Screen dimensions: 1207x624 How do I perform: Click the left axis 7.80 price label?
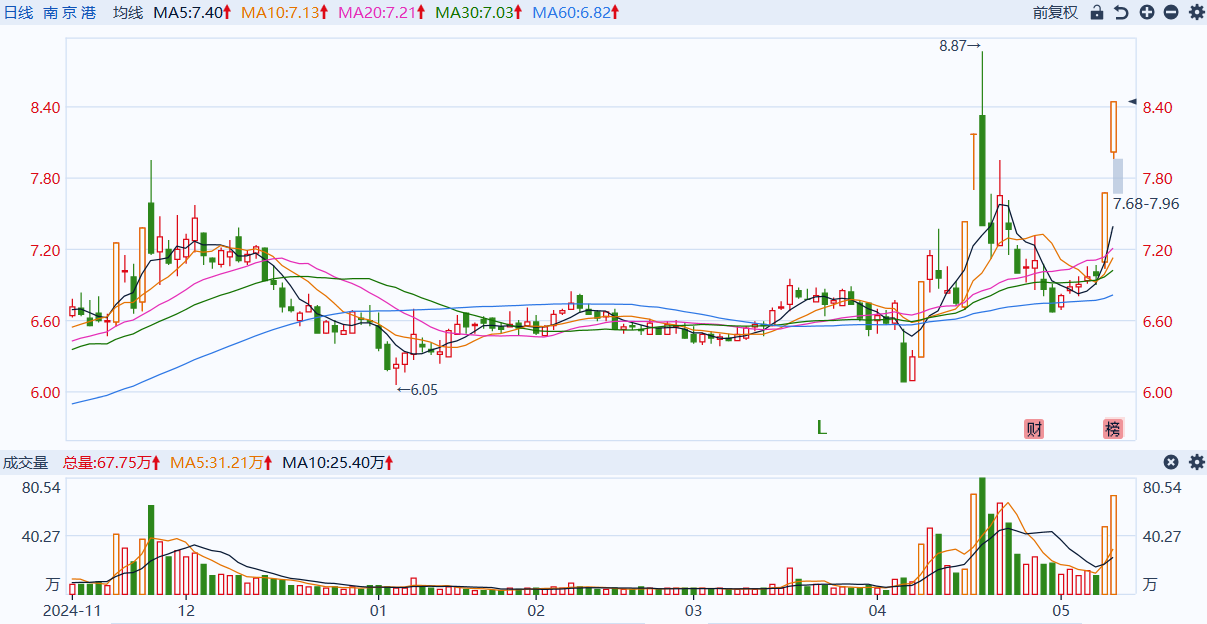point(47,178)
